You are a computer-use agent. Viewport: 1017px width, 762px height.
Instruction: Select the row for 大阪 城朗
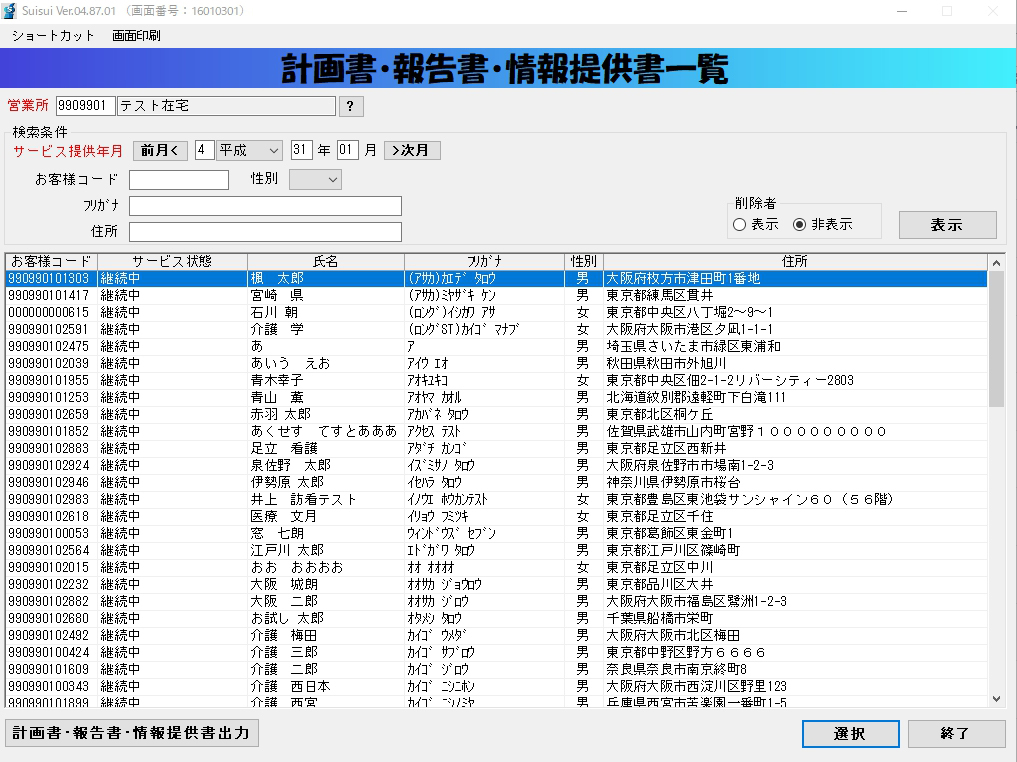pyautogui.click(x=496, y=584)
